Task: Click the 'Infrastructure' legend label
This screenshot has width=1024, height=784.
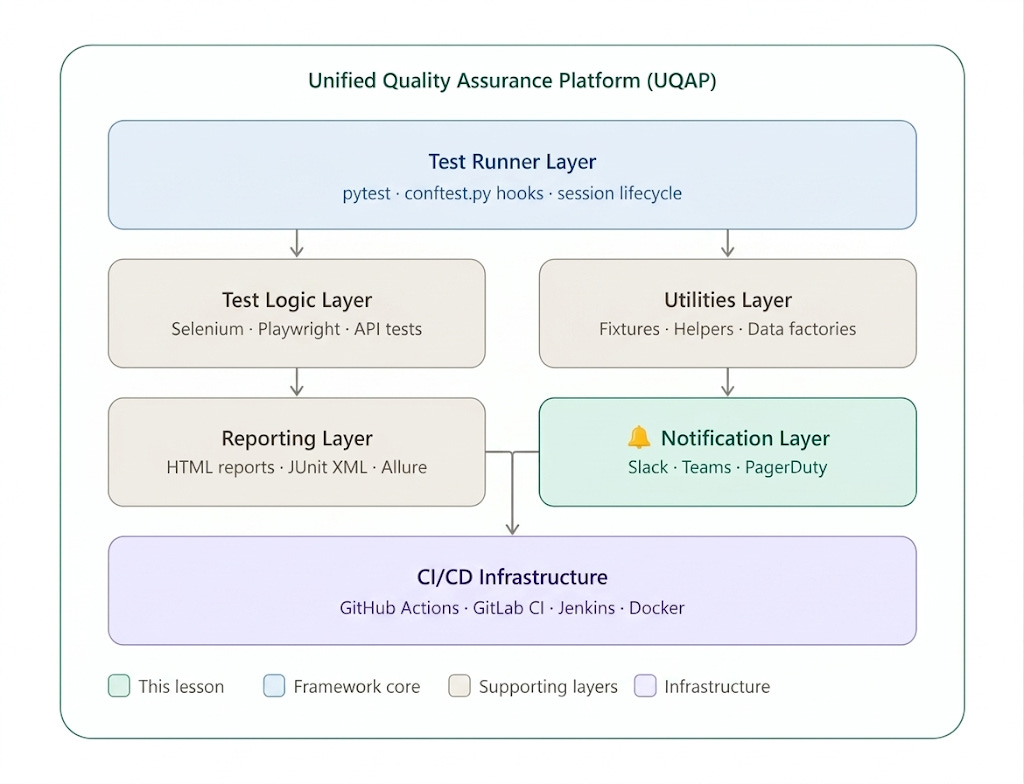Action: click(717, 687)
